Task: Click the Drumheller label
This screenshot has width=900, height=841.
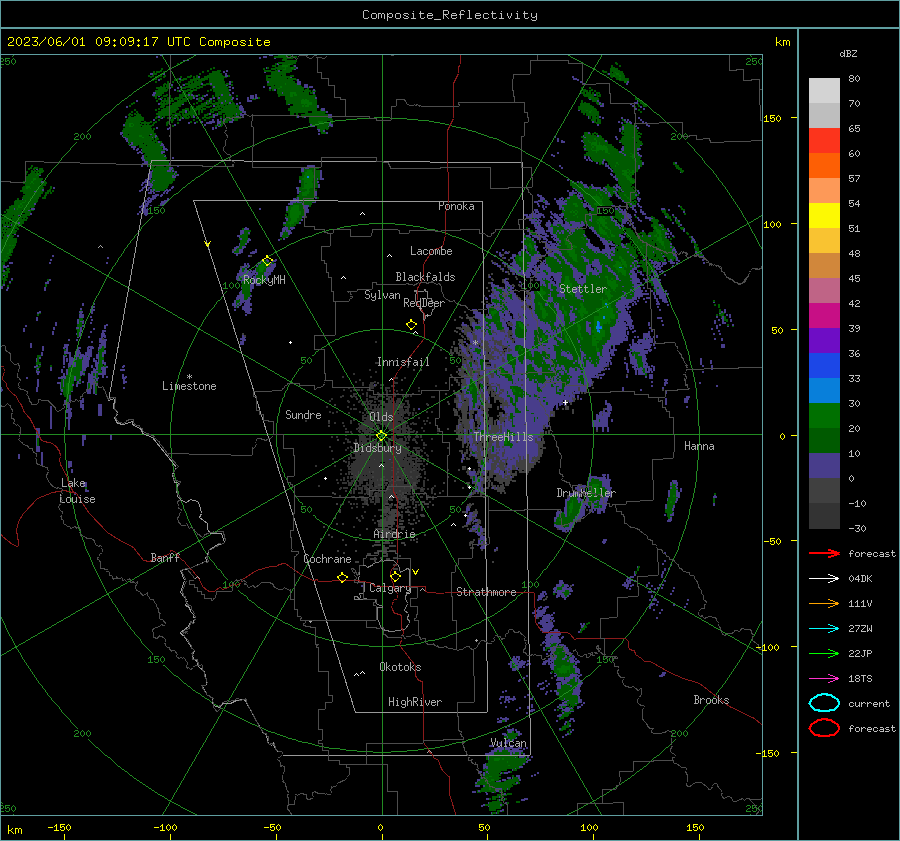Action: point(586,493)
